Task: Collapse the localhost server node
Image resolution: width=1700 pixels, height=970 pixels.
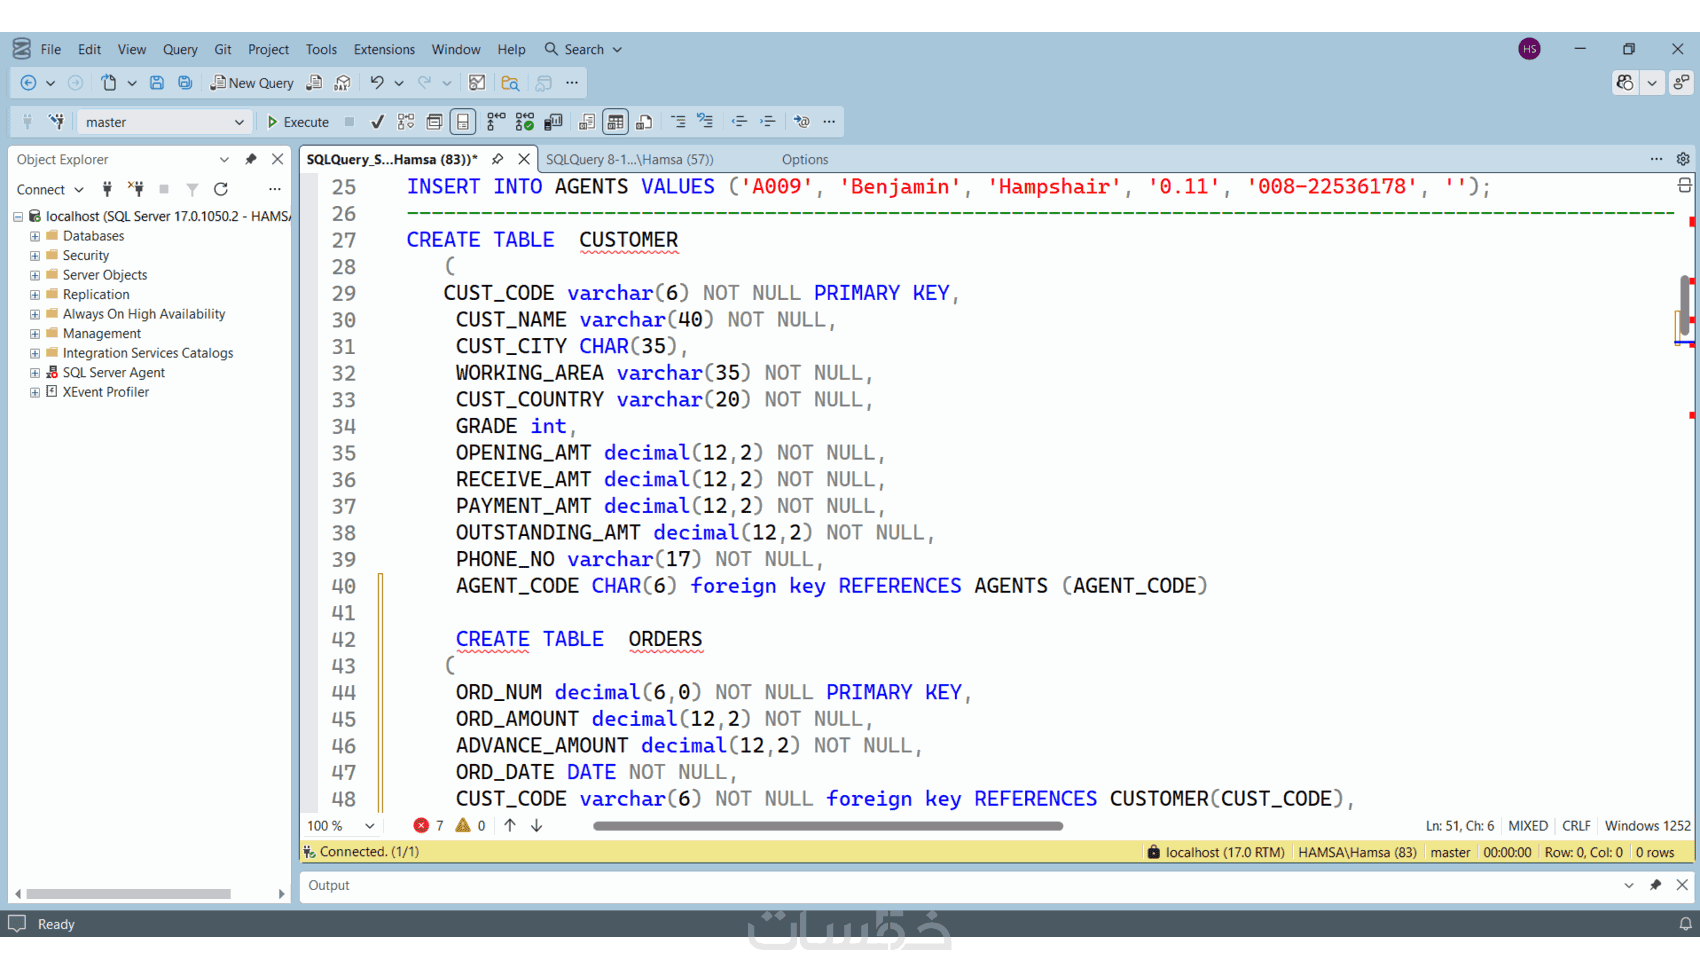Action: pyautogui.click(x=18, y=216)
